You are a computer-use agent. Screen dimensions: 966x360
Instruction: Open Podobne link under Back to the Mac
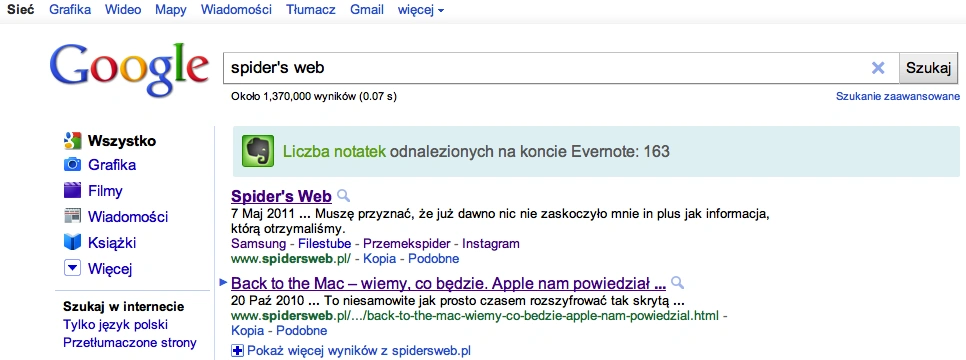coord(301,332)
